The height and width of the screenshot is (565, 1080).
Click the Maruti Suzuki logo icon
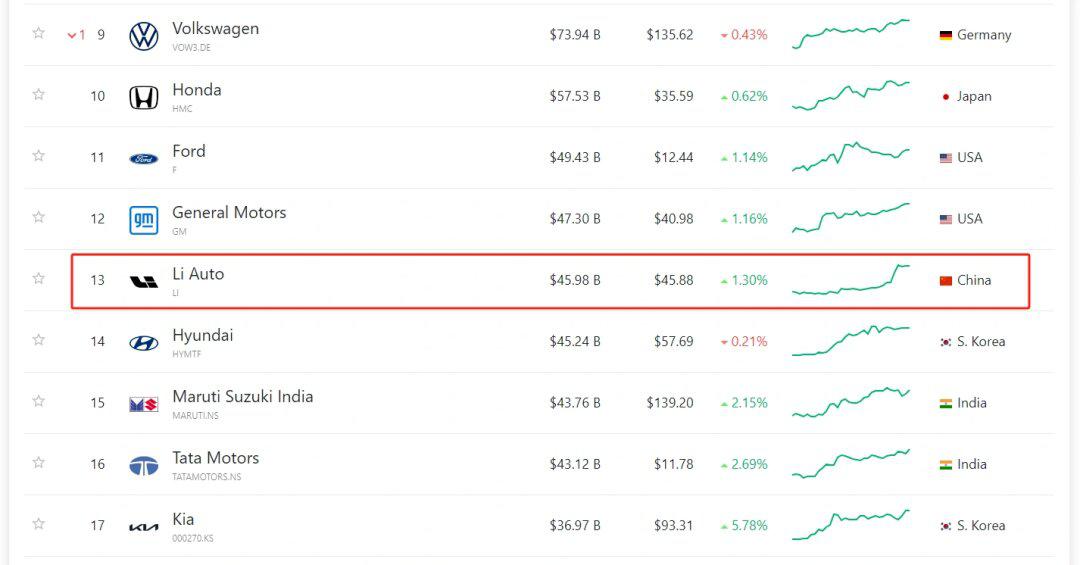(x=144, y=404)
